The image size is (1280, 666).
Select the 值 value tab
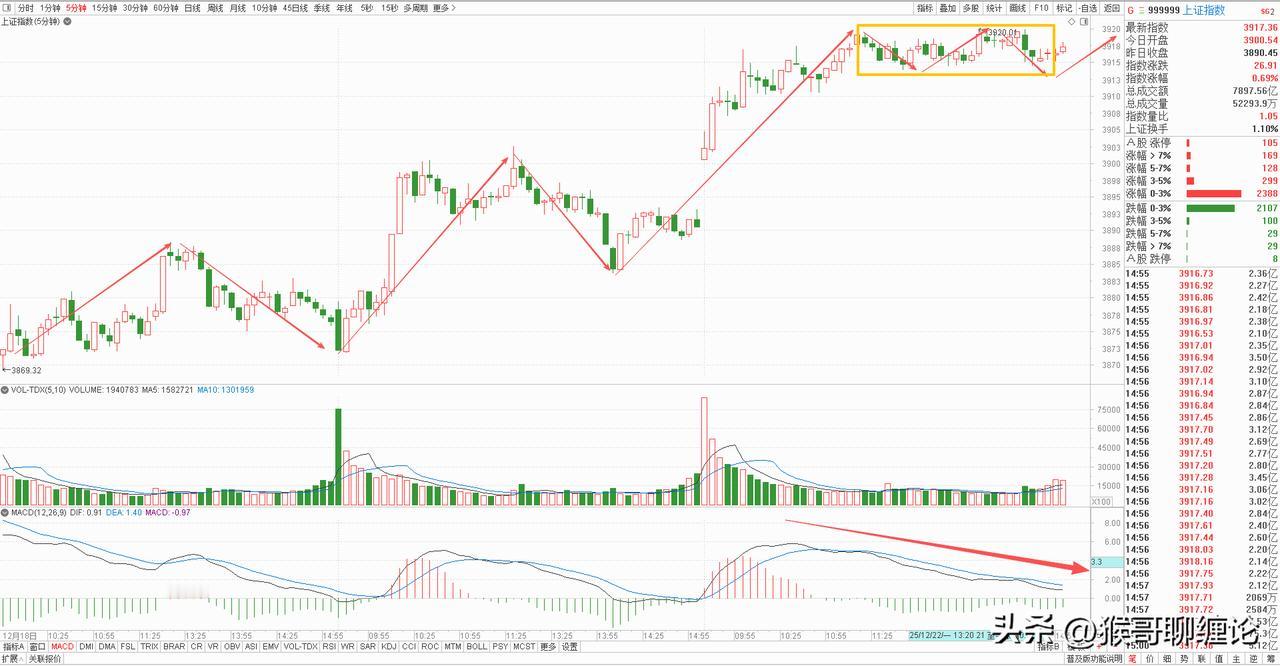pyautogui.click(x=1219, y=659)
